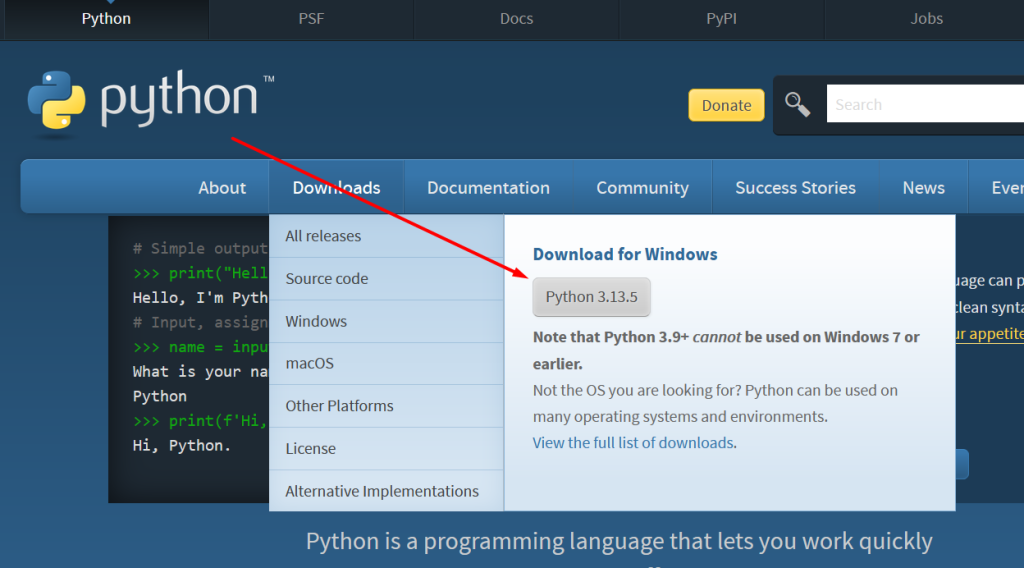
Task: Focus the Search input field
Action: (x=925, y=104)
